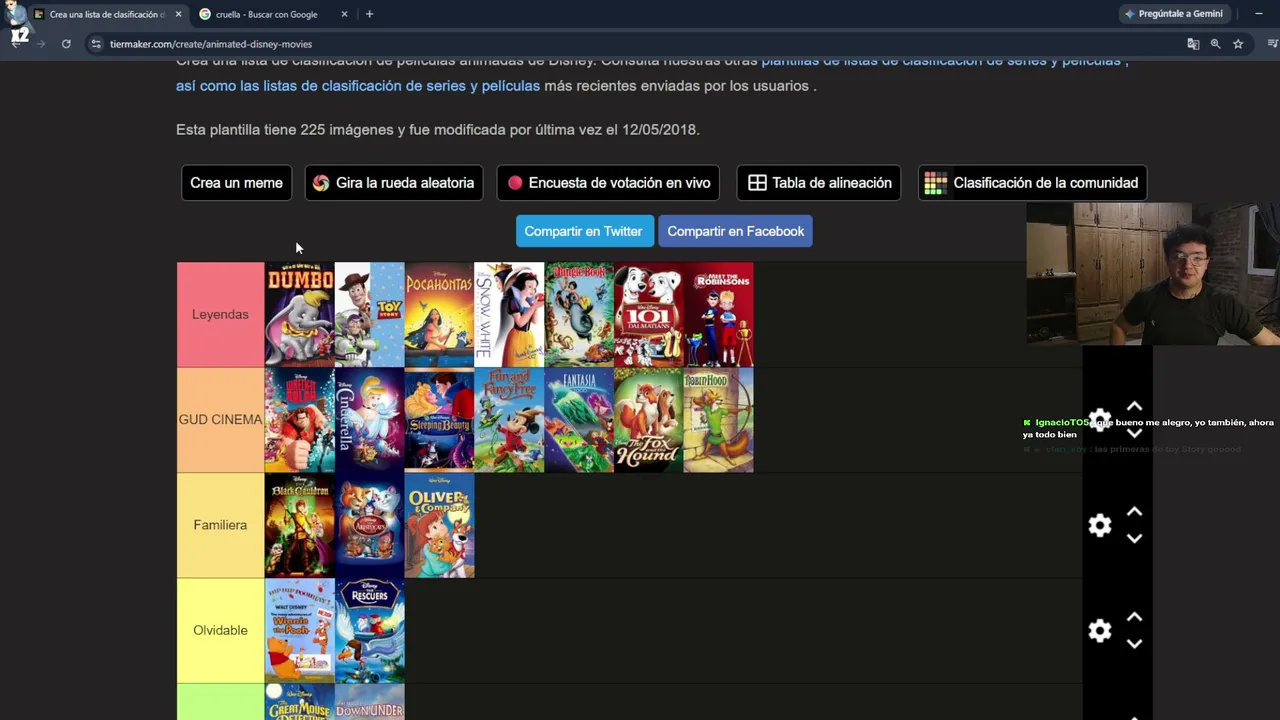Click the translate page icon
Image resolution: width=1280 pixels, height=720 pixels.
(x=1193, y=44)
